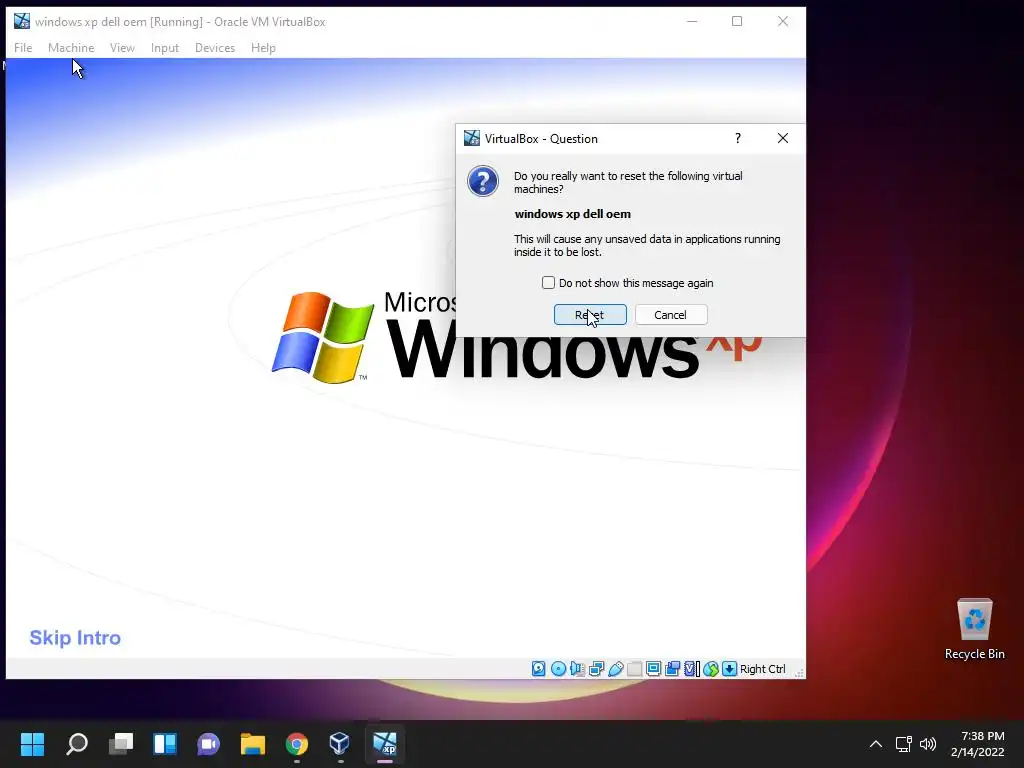Click the VirtualBox window title icon

tap(22, 22)
